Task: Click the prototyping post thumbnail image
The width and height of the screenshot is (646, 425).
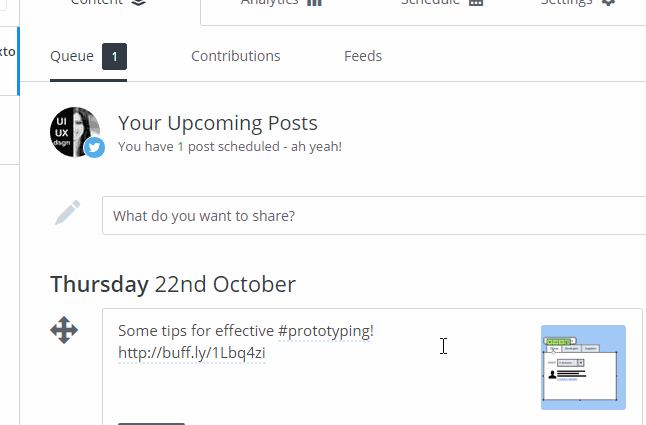Action: click(x=583, y=367)
